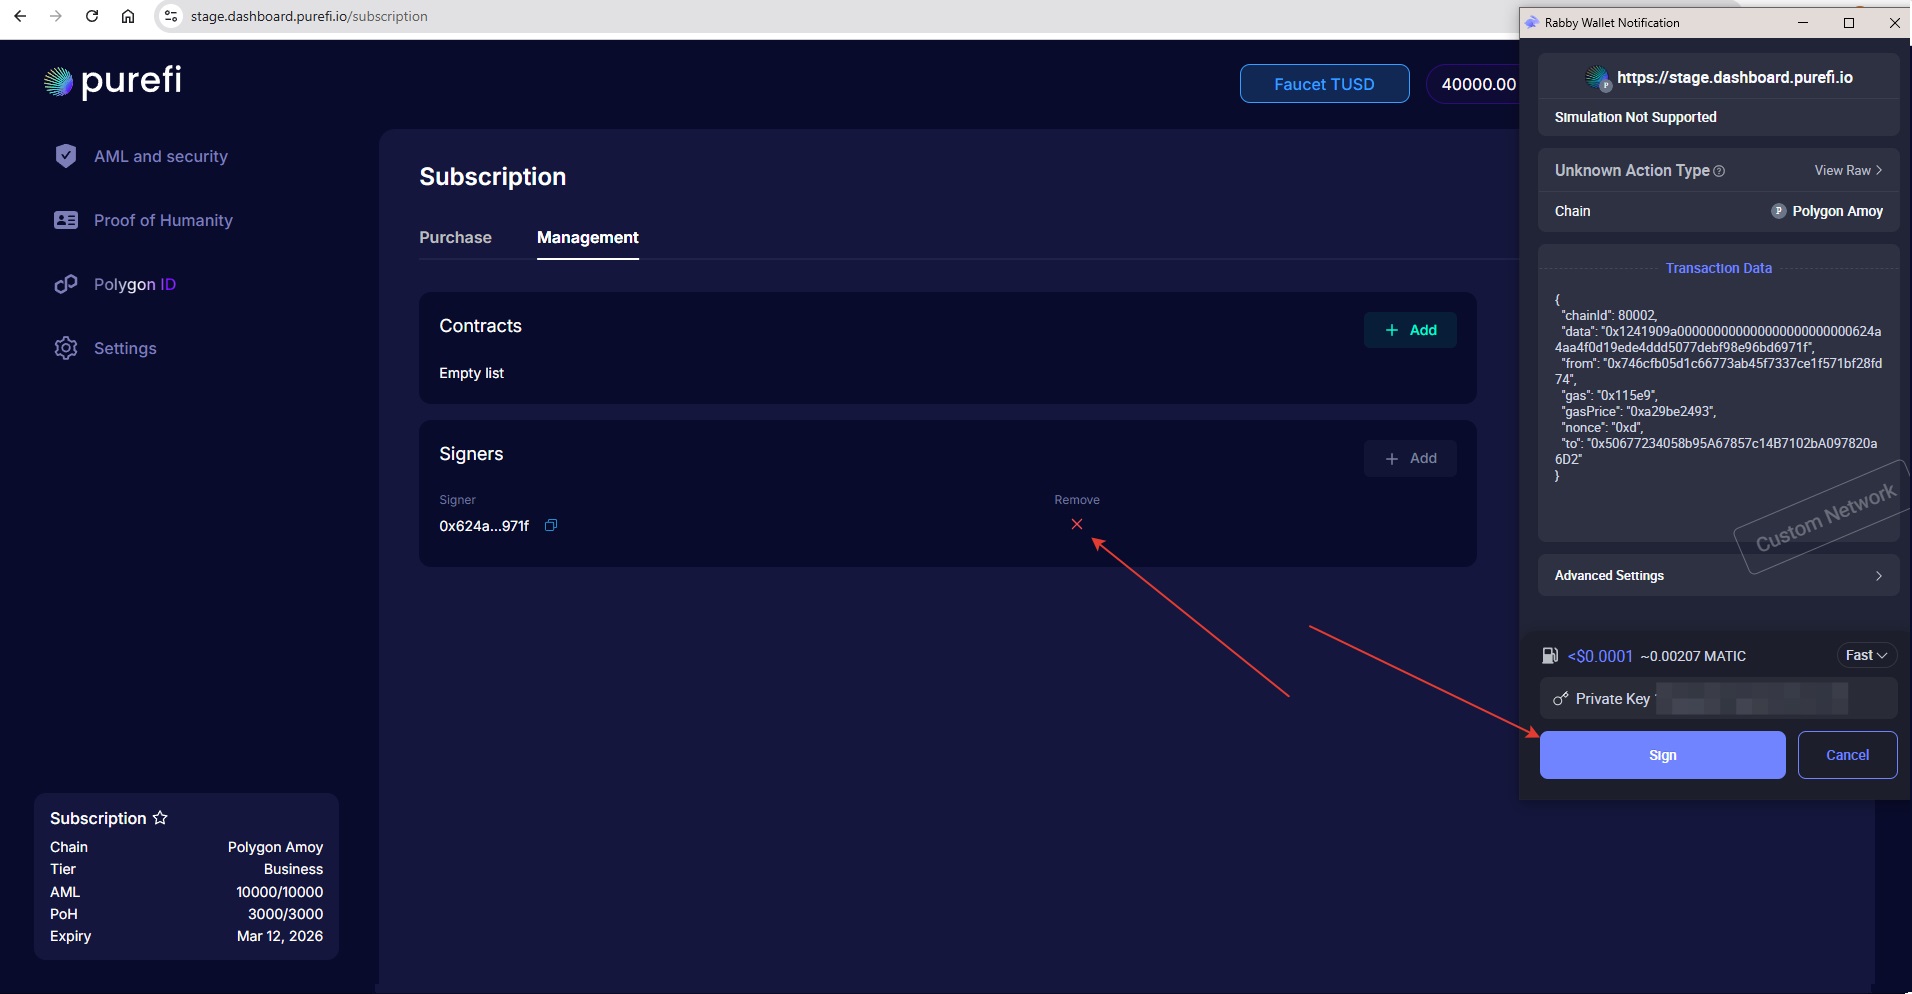Copy the signer address 0x624a...971f
Screen dimensions: 1912x994
pyautogui.click(x=550, y=525)
